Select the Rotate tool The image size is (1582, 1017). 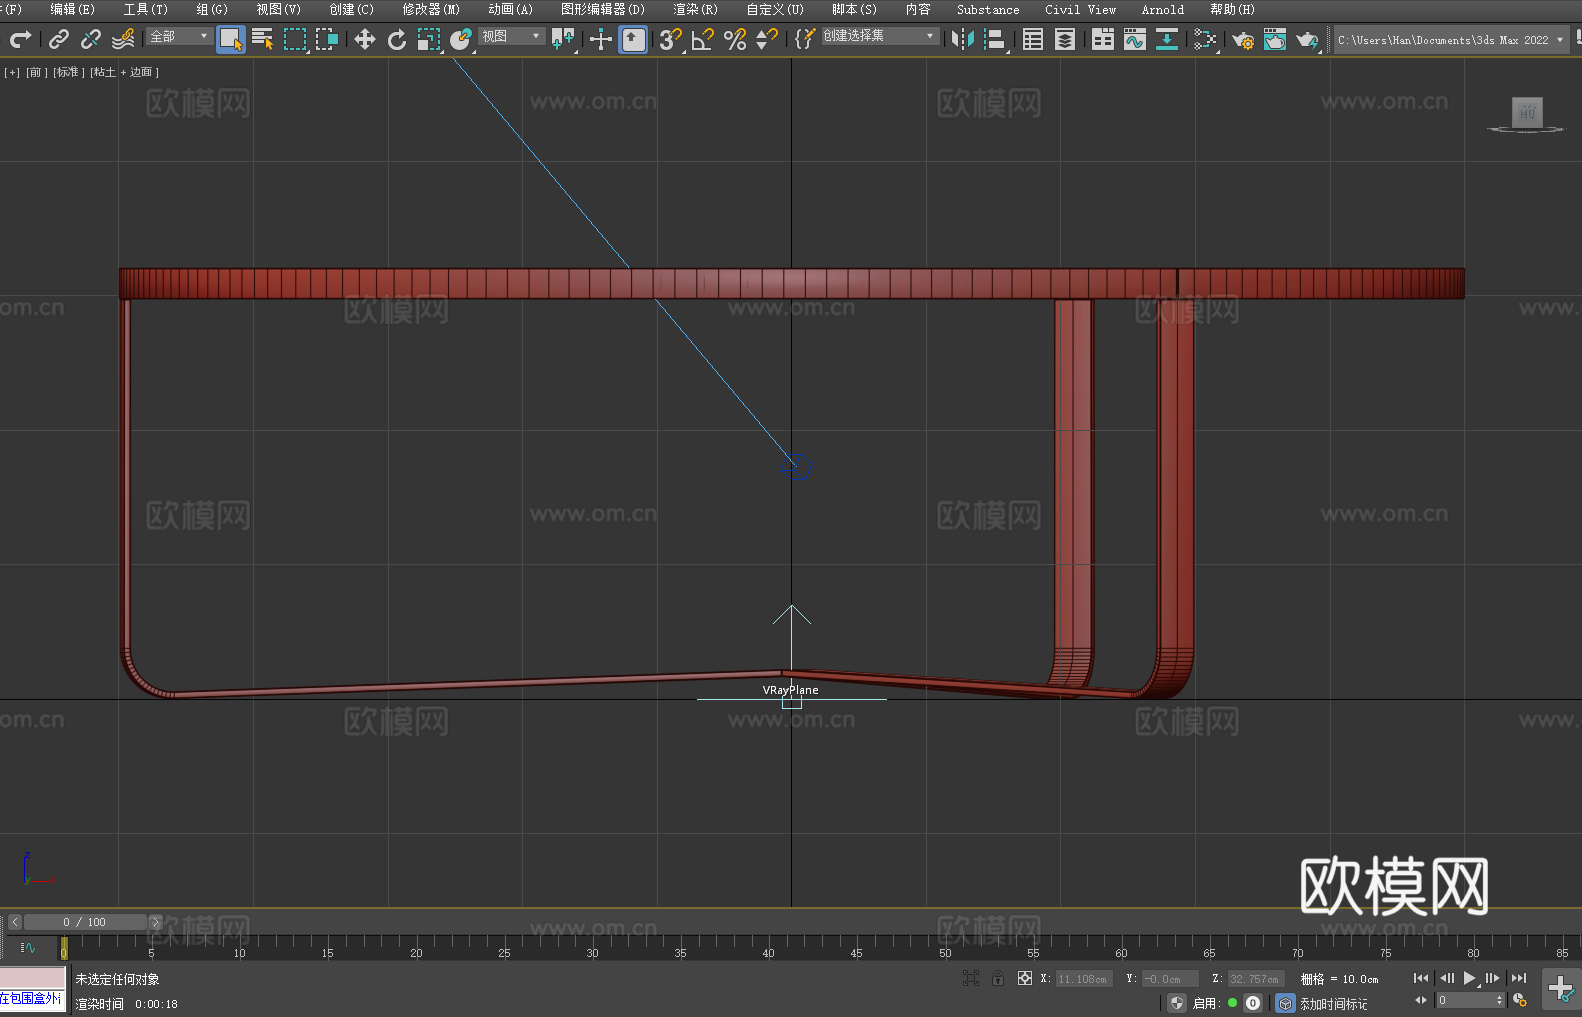point(397,39)
